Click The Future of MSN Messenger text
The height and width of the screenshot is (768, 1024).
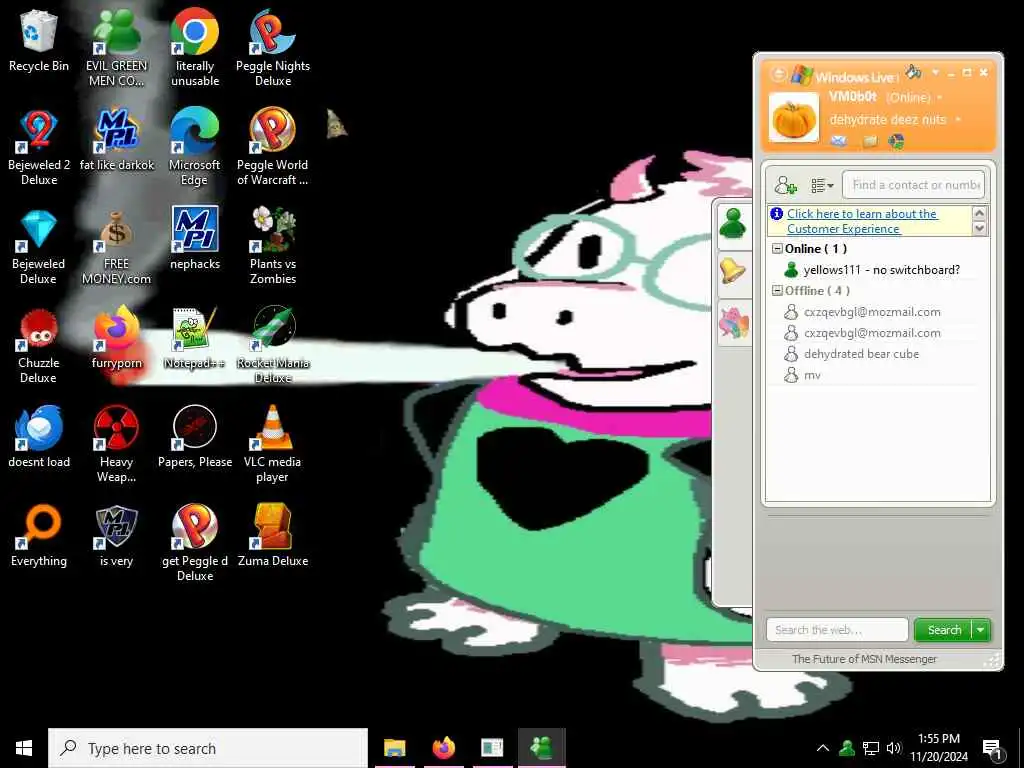(x=864, y=659)
